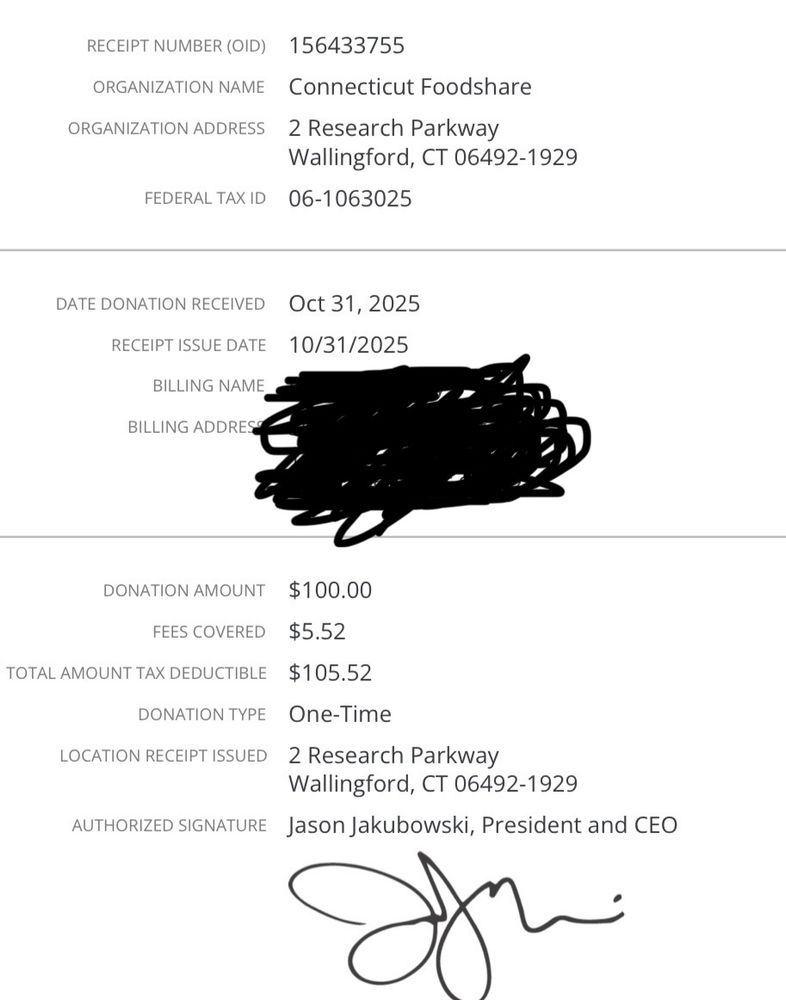Click the handwritten signature image
Screen dimensions: 786x1000
(x=456, y=925)
